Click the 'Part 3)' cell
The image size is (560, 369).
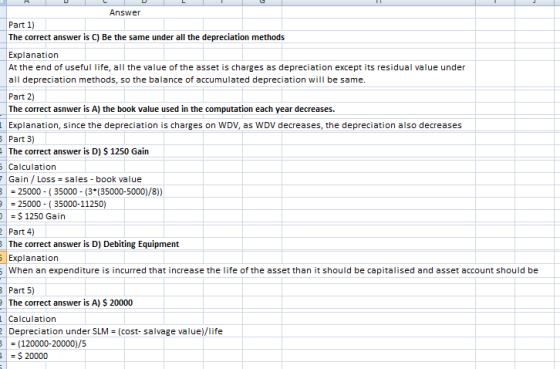(x=21, y=139)
